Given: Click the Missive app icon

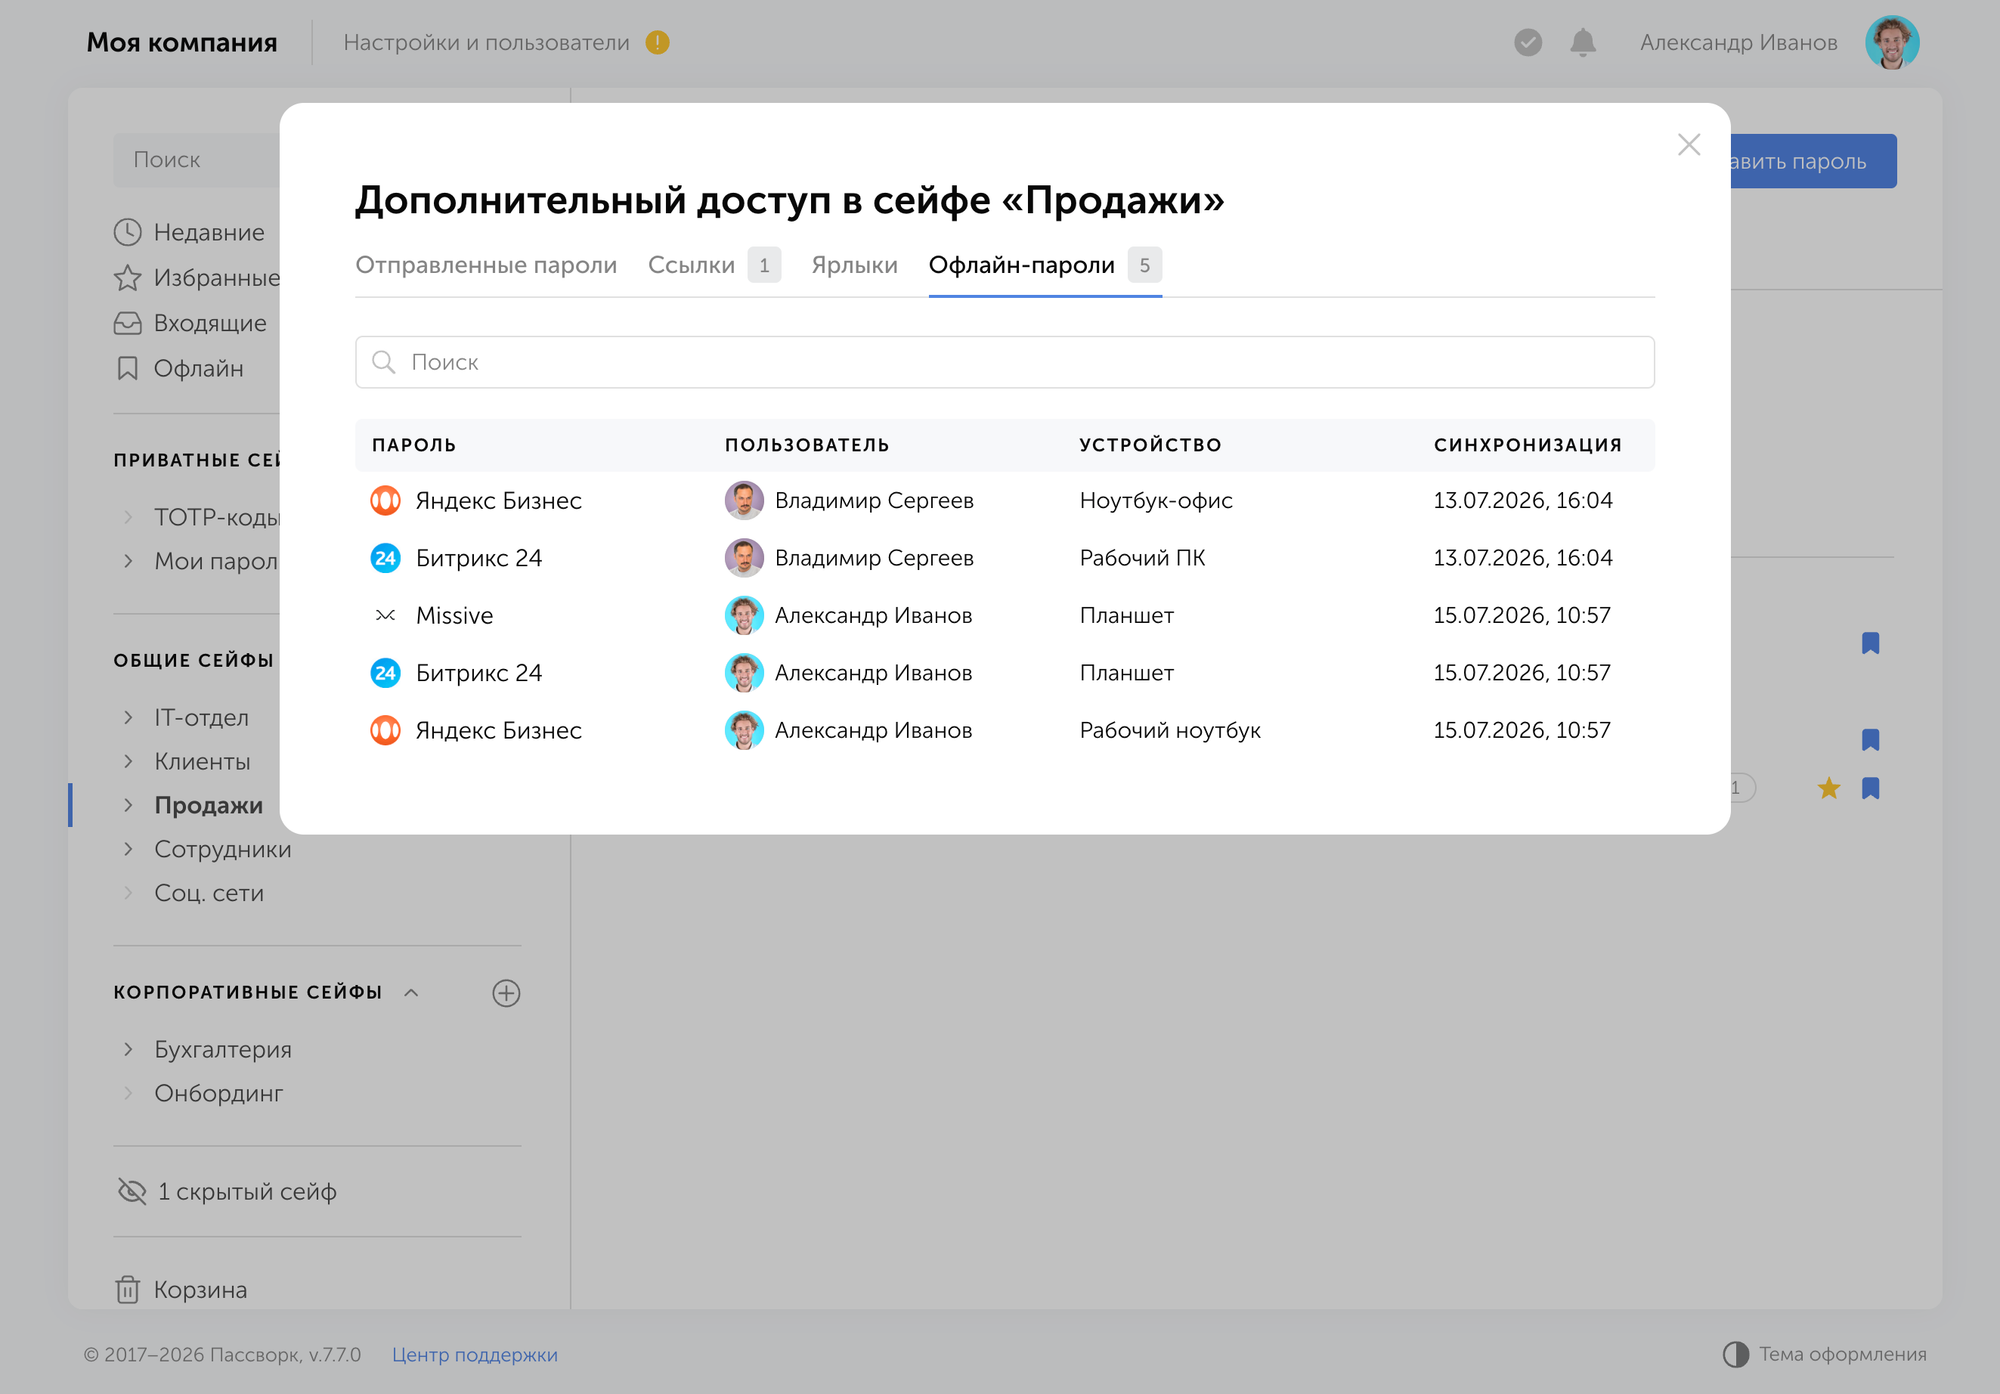Looking at the screenshot, I should [385, 615].
